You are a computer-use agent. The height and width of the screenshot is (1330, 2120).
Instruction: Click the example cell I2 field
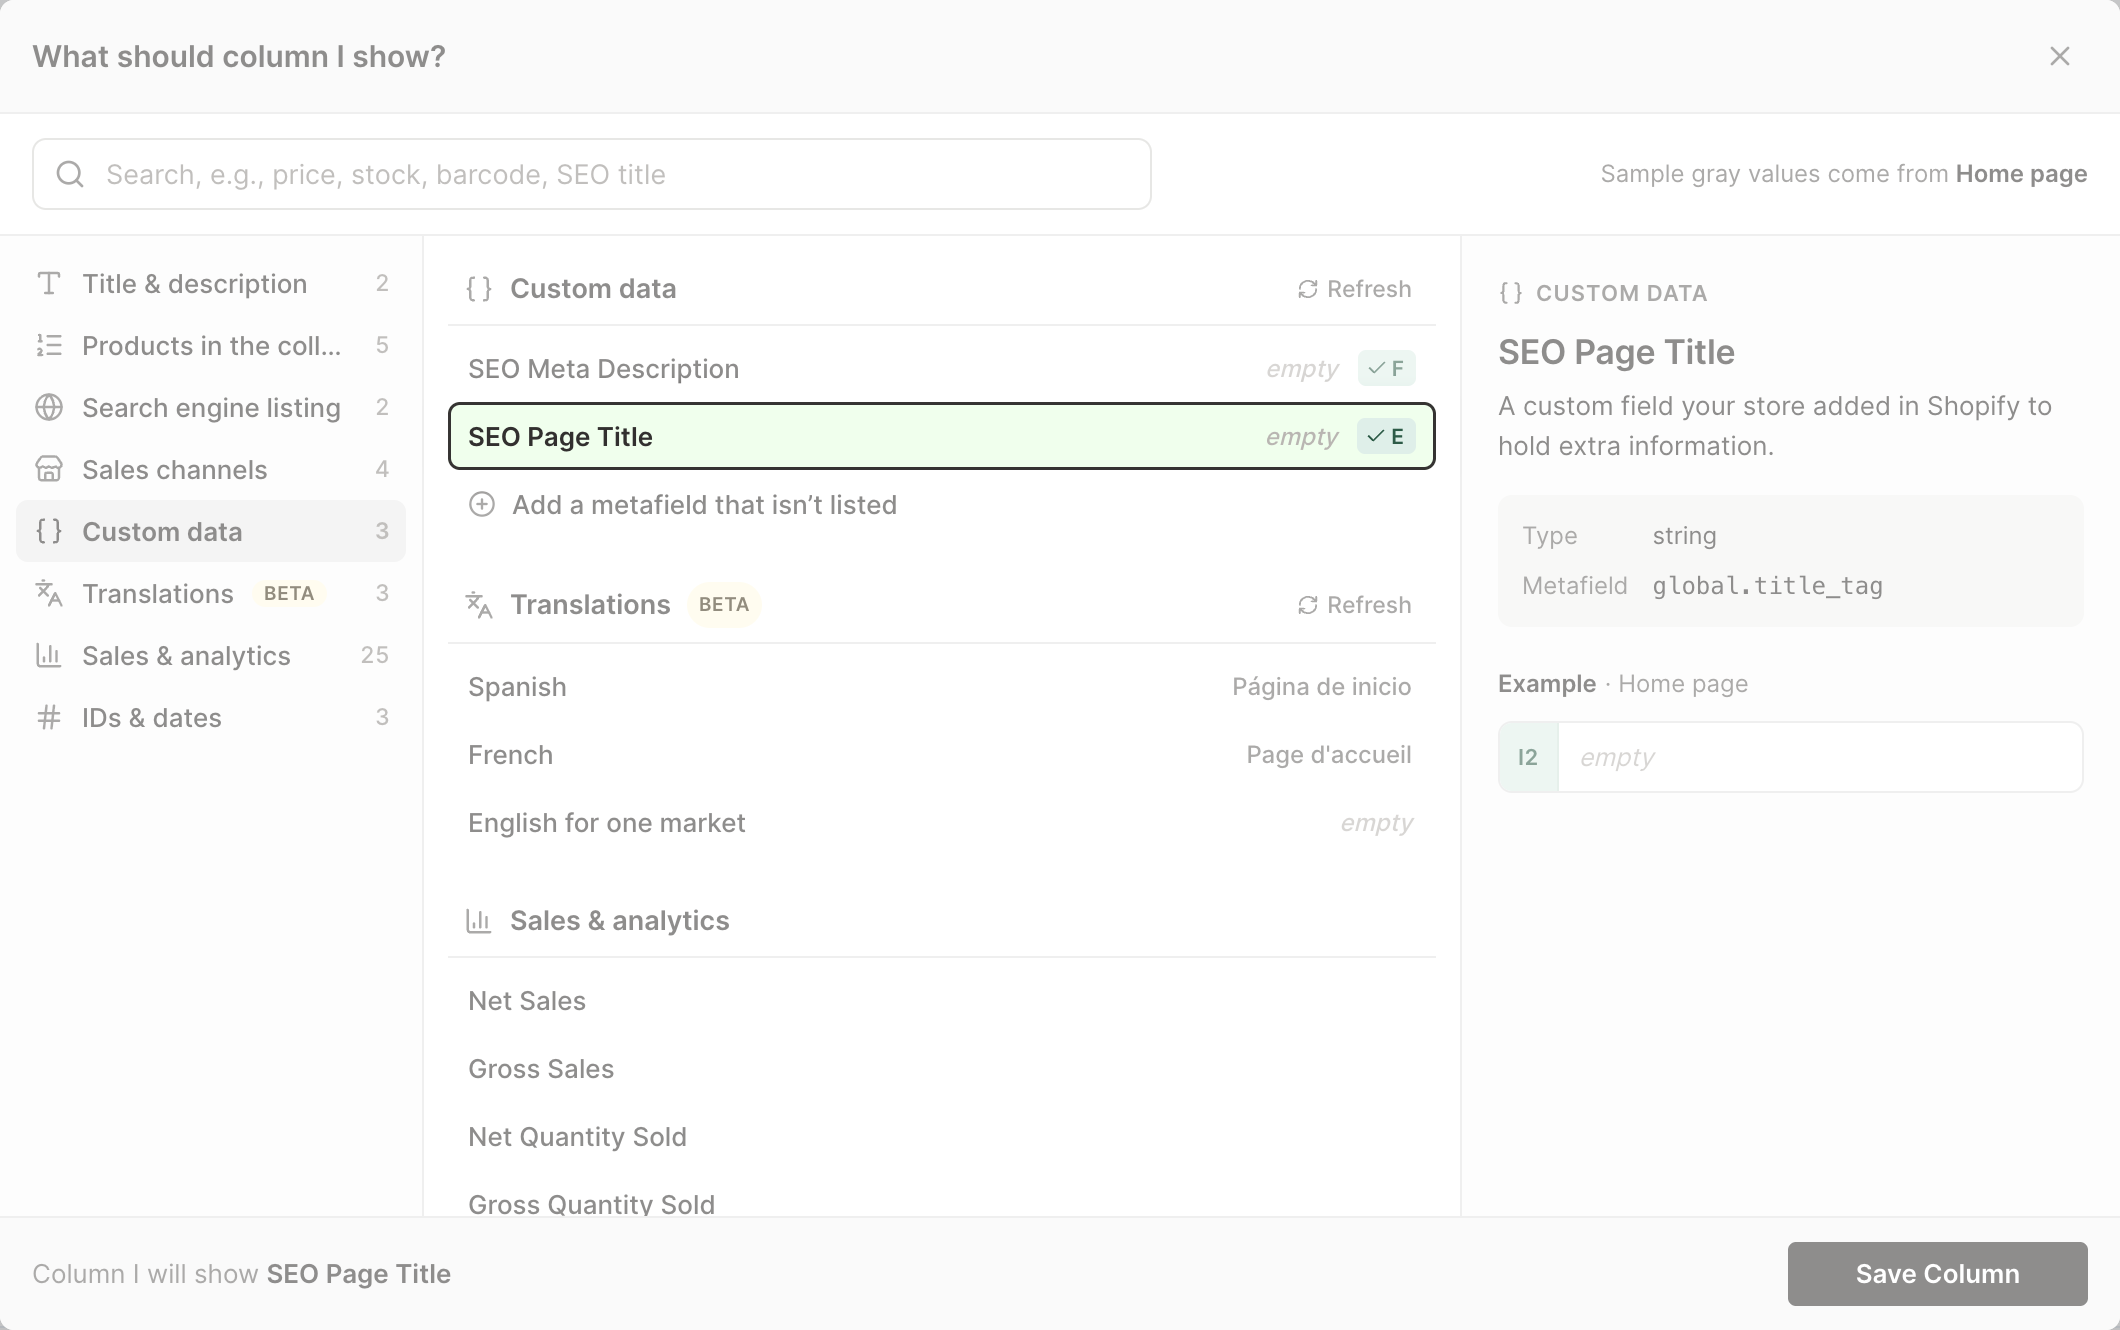click(x=1790, y=757)
